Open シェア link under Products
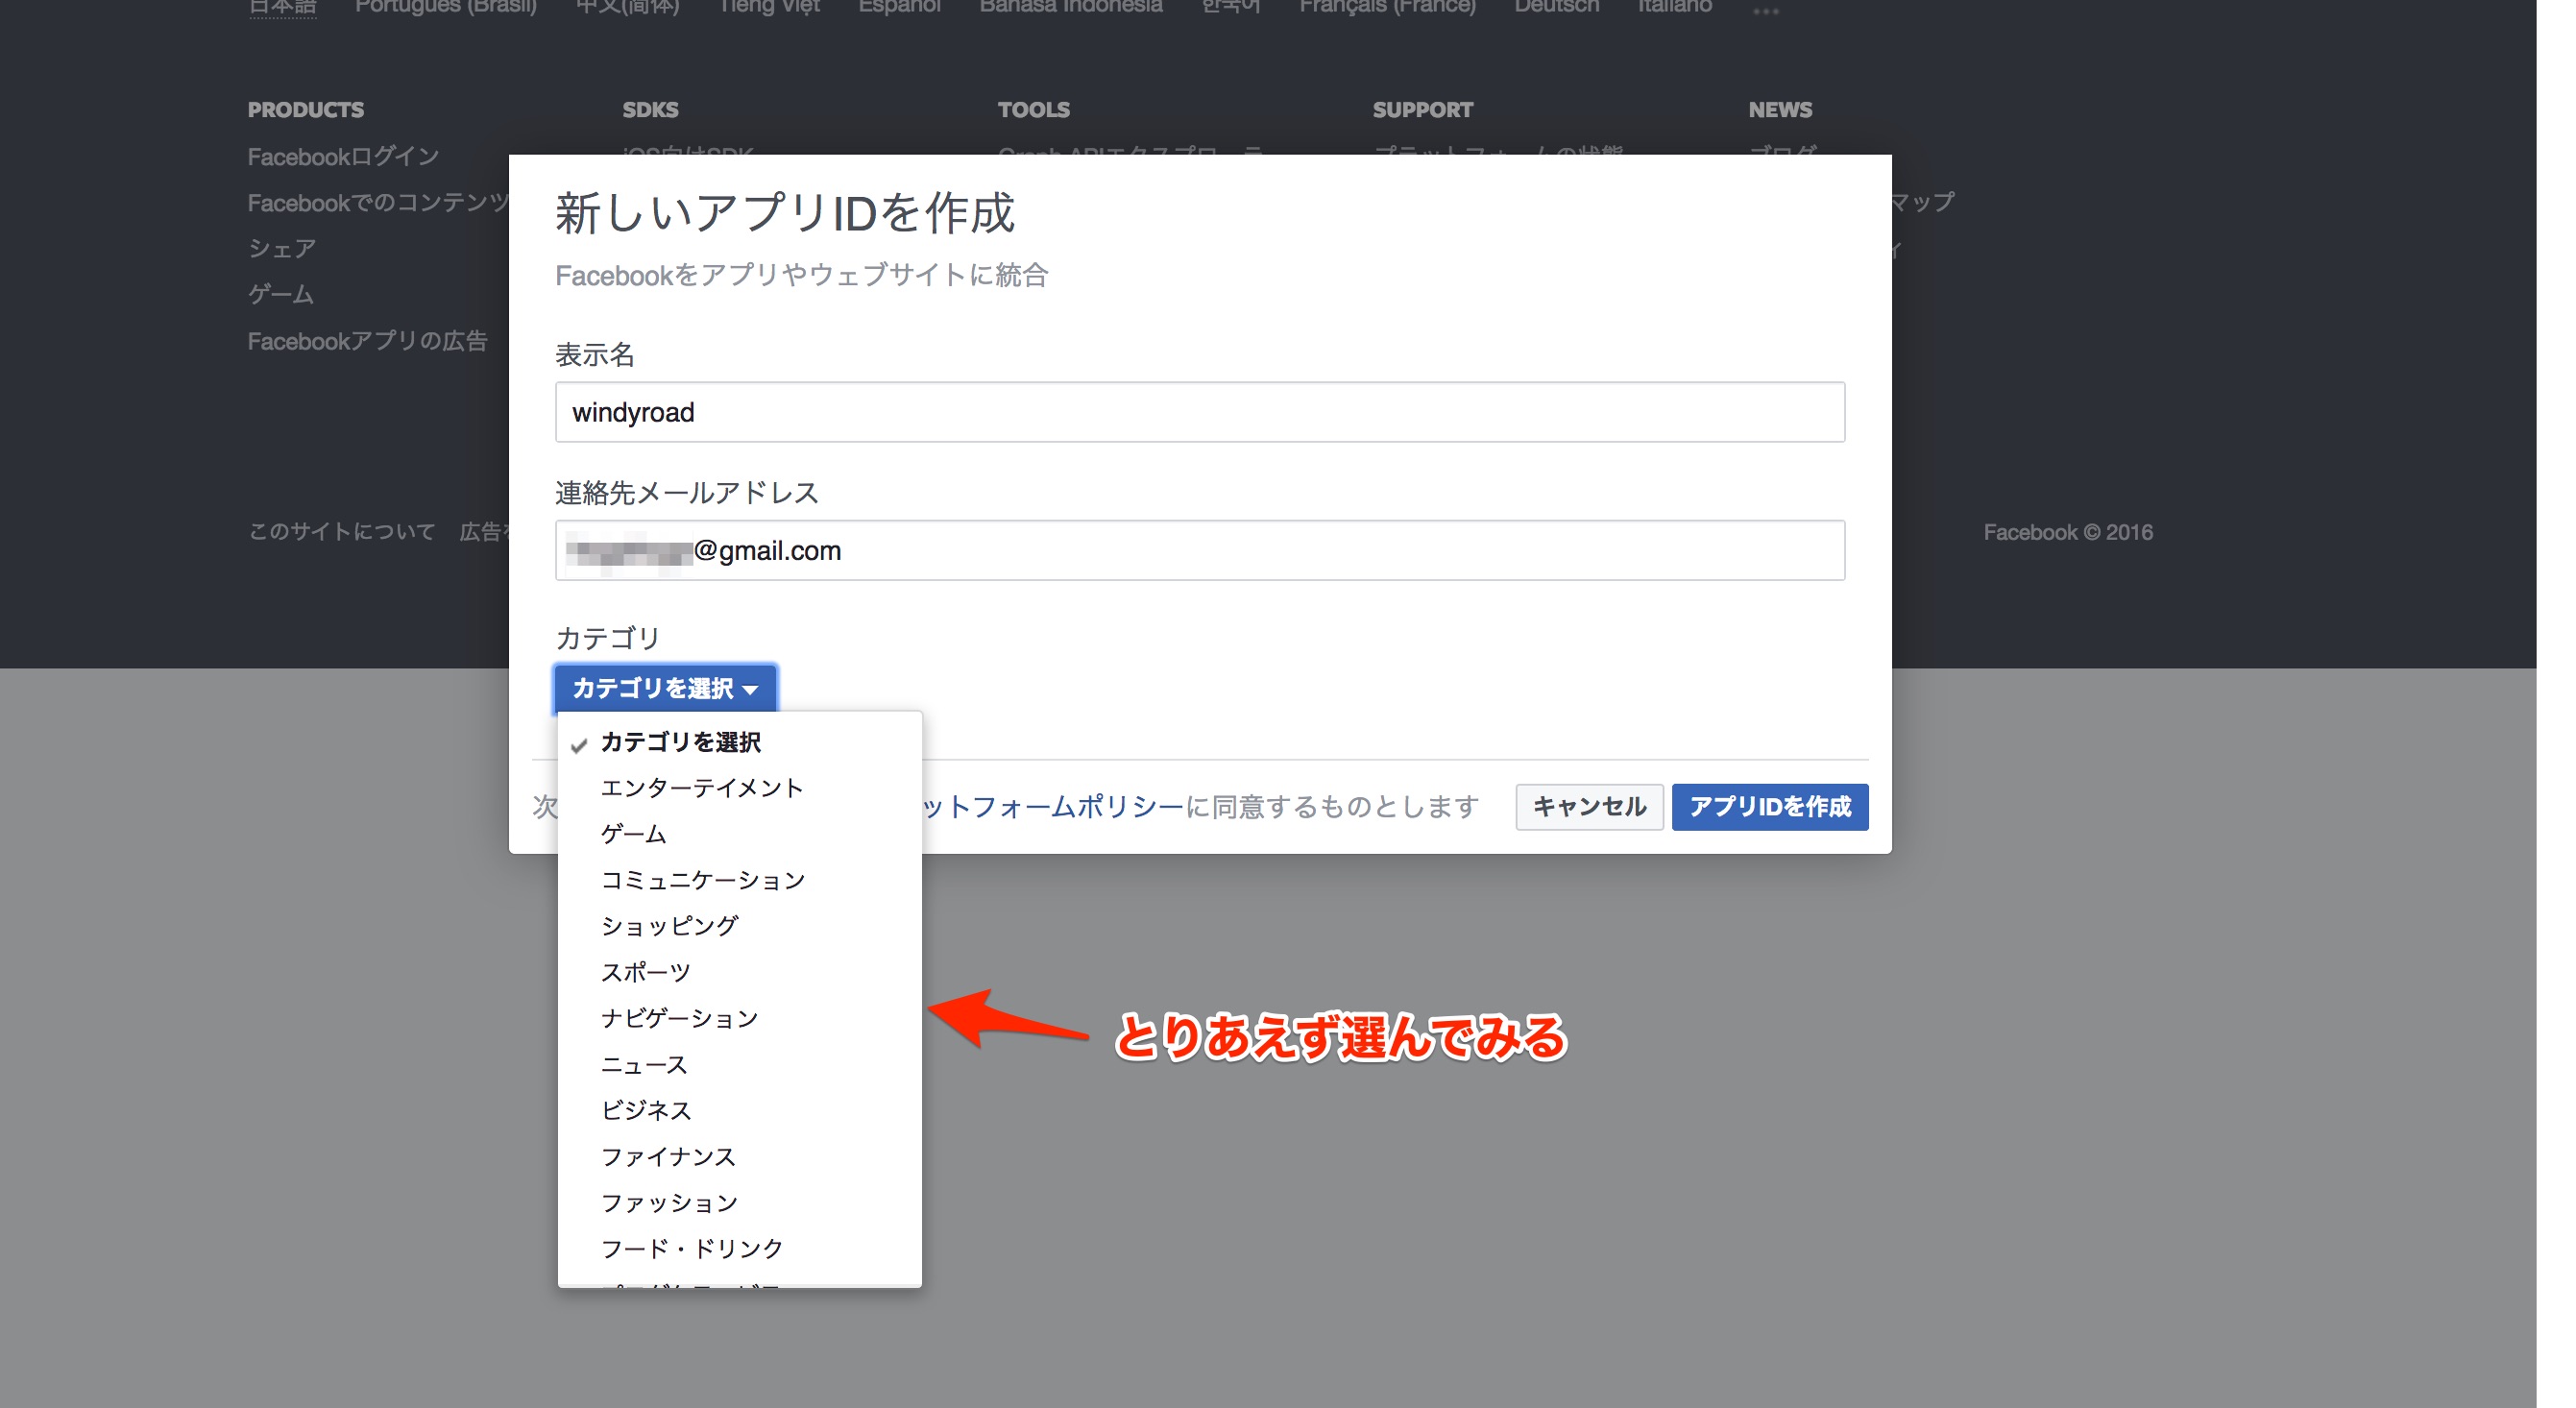The image size is (2576, 1408). click(x=282, y=248)
